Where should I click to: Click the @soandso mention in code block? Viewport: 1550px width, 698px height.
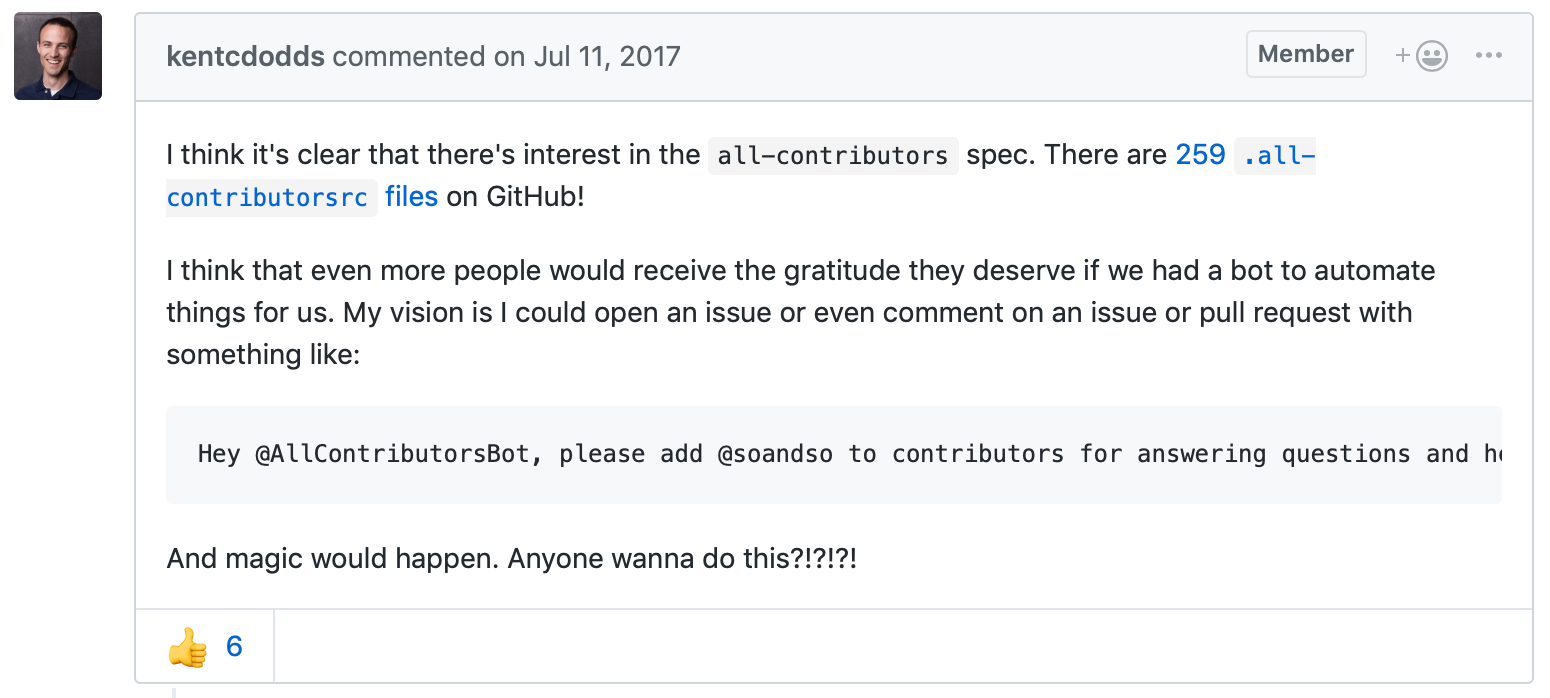pyautogui.click(x=775, y=454)
